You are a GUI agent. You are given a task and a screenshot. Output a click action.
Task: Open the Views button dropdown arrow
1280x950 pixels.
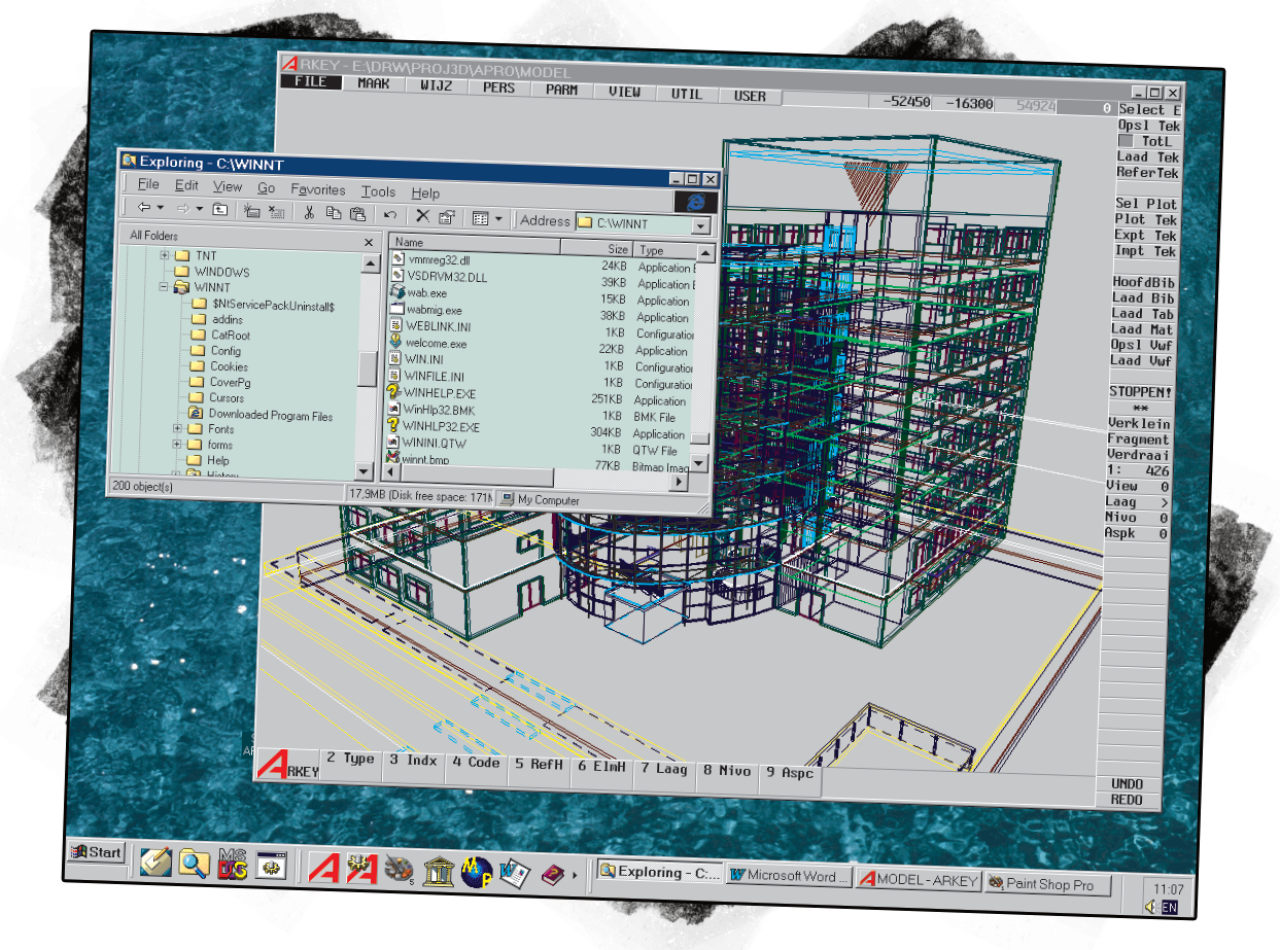498,219
